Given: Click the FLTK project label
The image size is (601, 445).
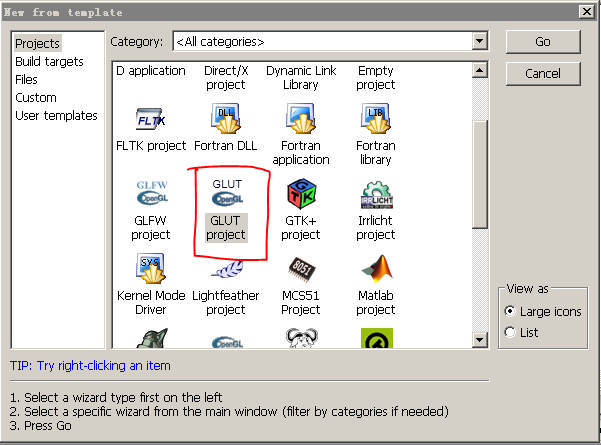Looking at the screenshot, I should pyautogui.click(x=151, y=146).
